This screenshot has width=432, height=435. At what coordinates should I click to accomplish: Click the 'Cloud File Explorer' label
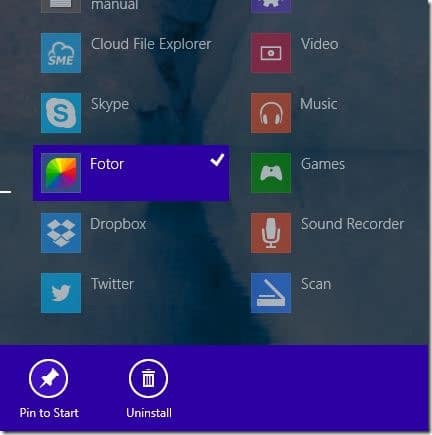[151, 44]
